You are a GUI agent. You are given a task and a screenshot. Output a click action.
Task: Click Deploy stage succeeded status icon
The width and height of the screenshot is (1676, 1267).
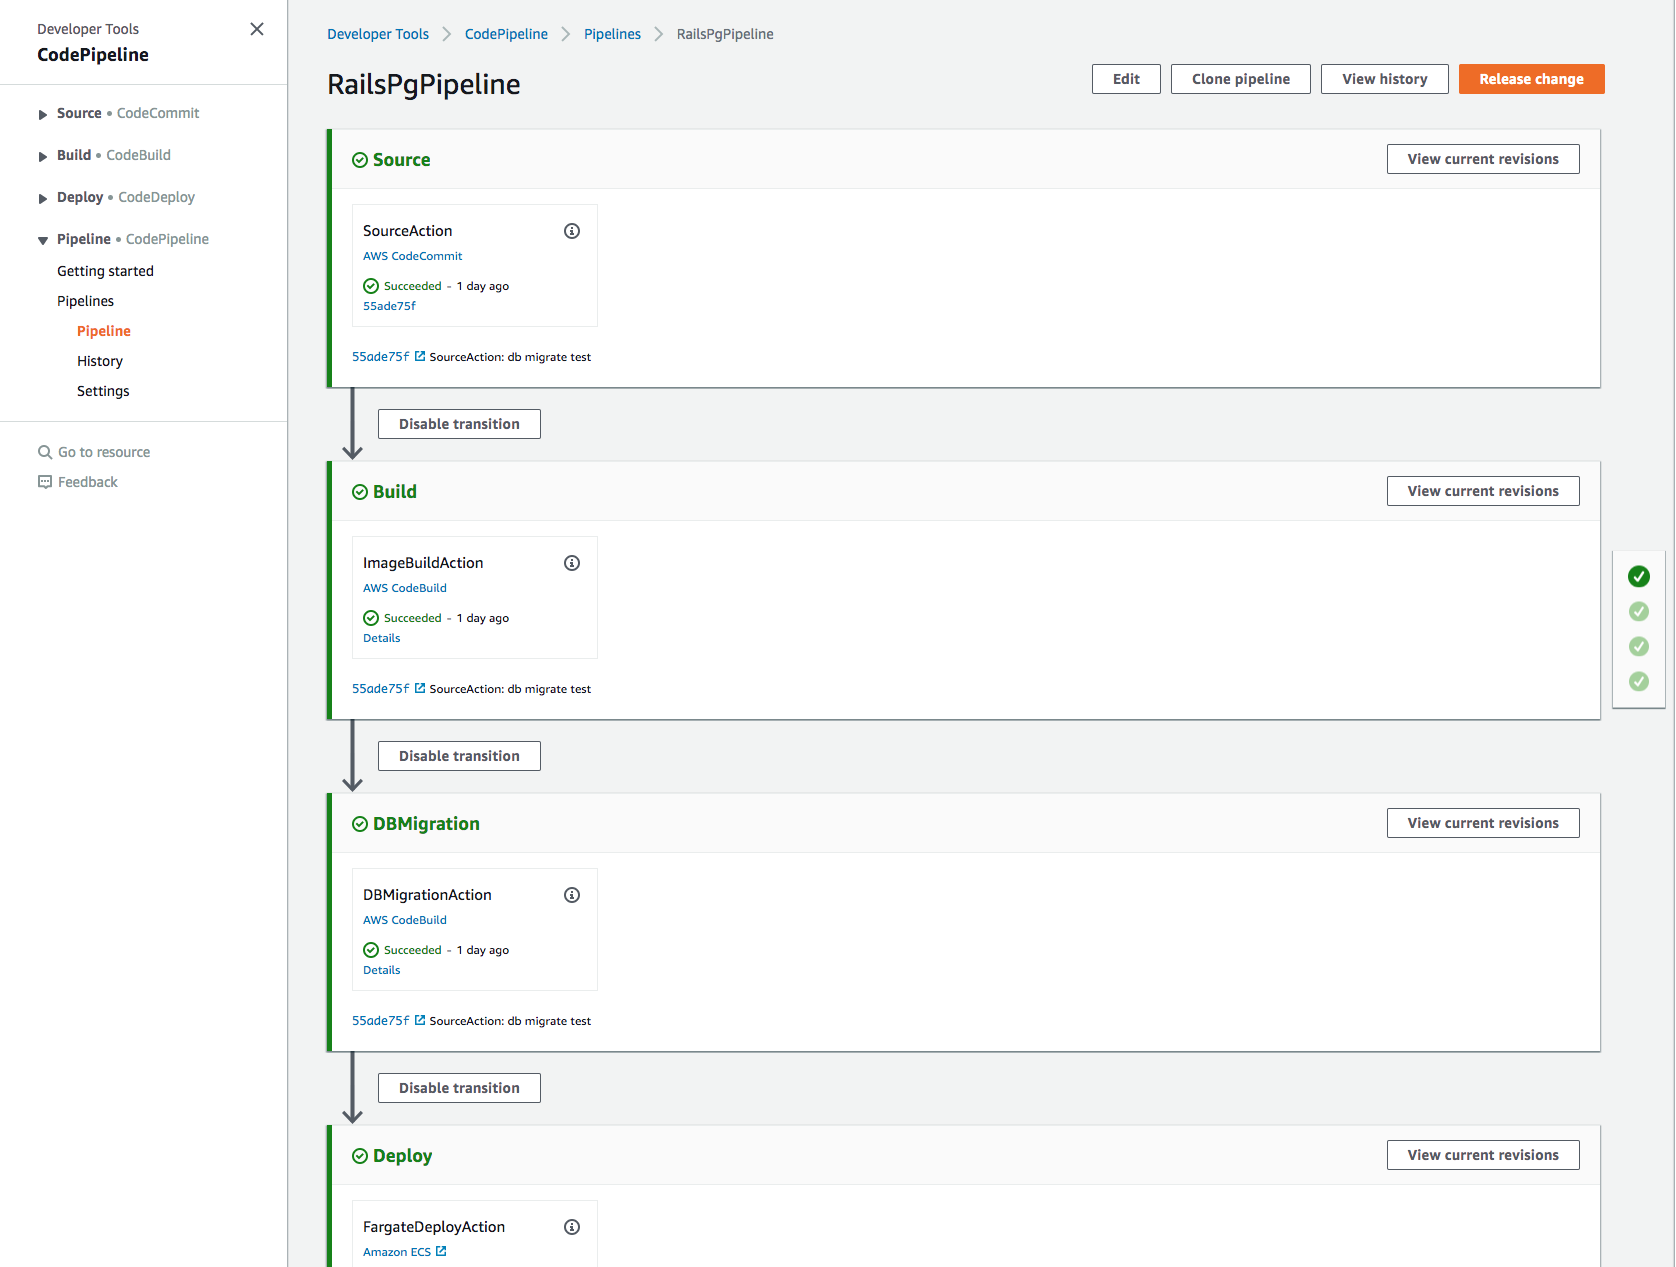pyautogui.click(x=360, y=1156)
